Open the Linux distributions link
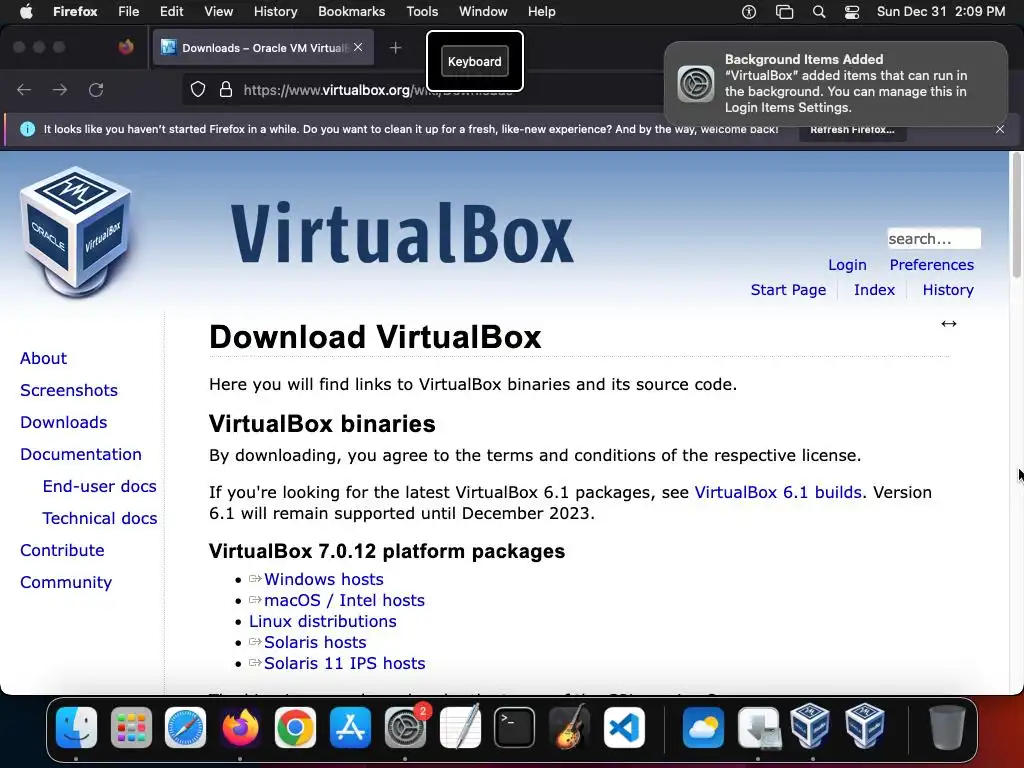1024x768 pixels. pos(323,621)
